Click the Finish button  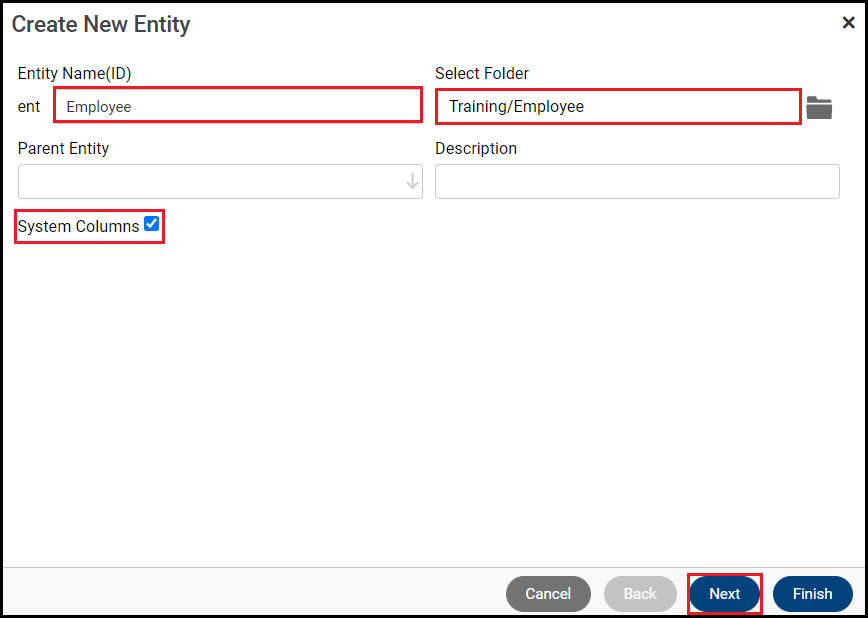click(812, 594)
